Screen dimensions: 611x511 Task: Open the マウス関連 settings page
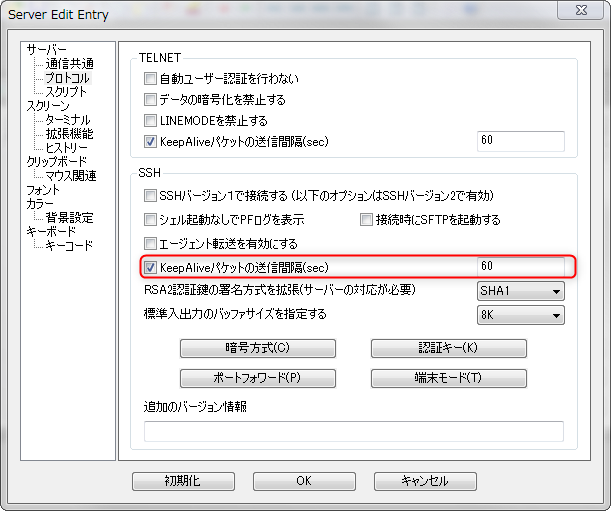tap(71, 176)
